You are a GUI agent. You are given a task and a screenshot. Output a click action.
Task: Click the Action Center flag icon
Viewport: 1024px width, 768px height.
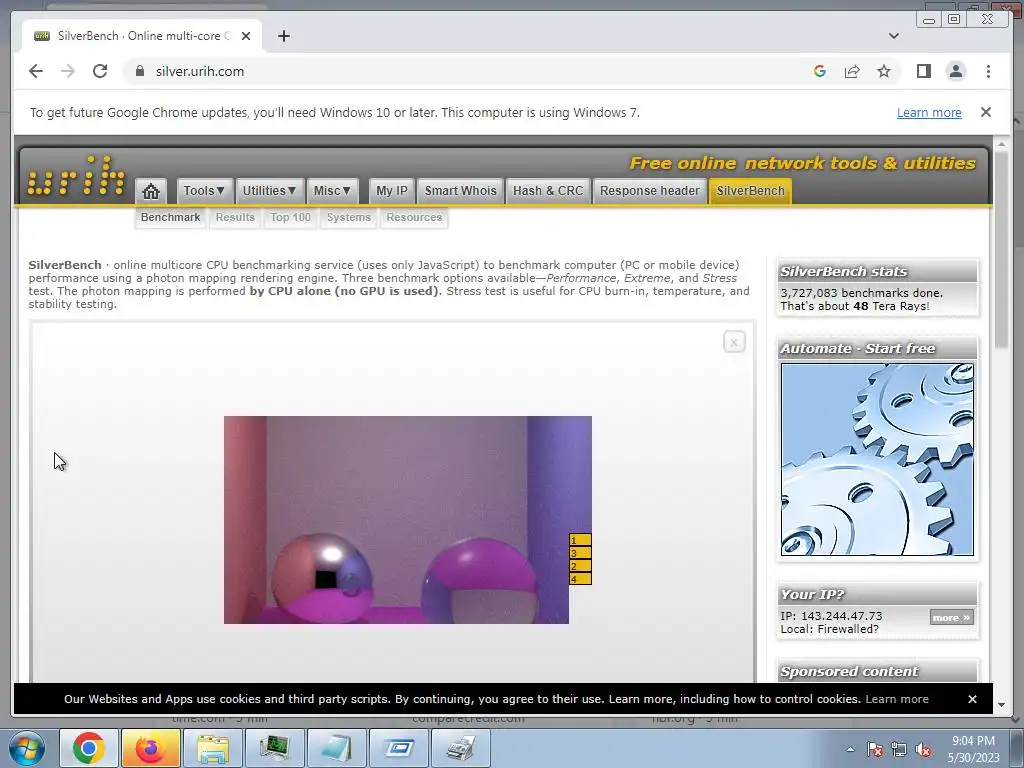(874, 749)
